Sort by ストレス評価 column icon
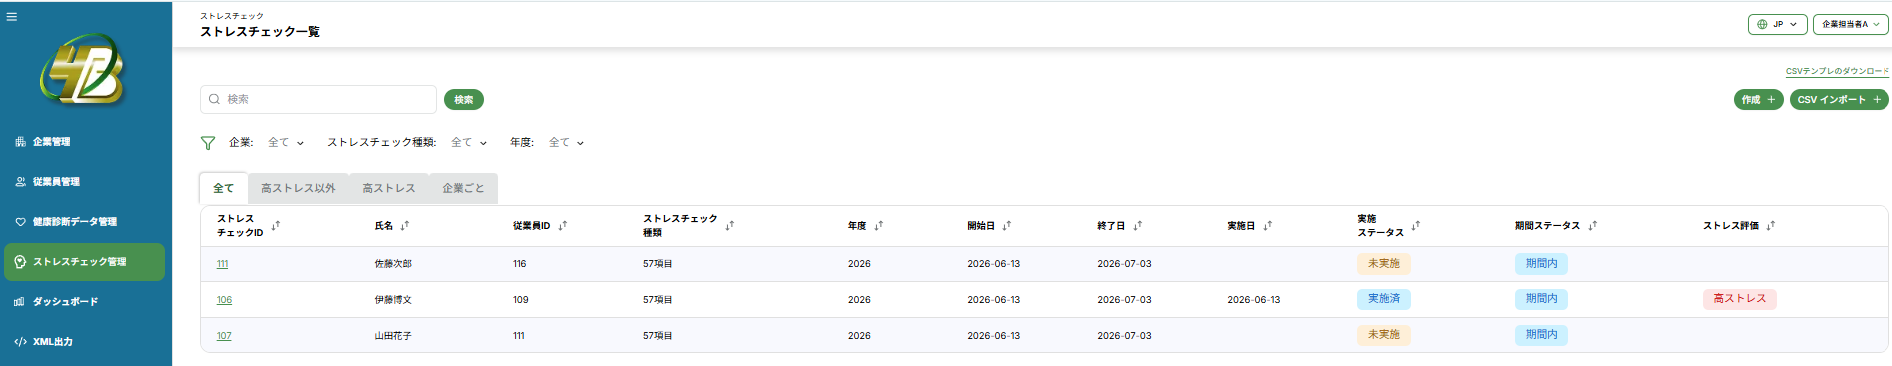 pyautogui.click(x=1771, y=226)
